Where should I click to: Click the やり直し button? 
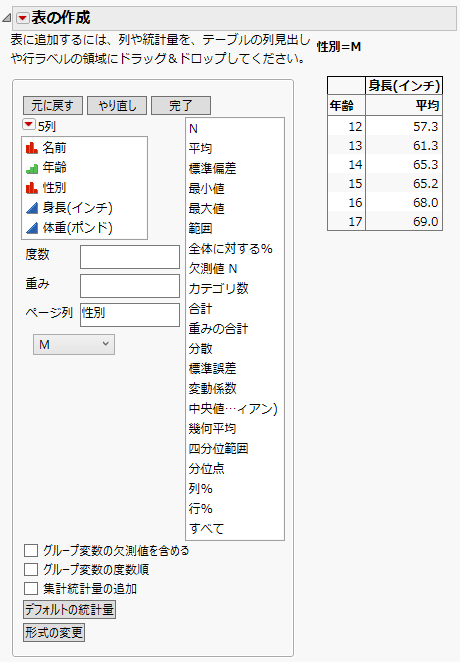(117, 106)
